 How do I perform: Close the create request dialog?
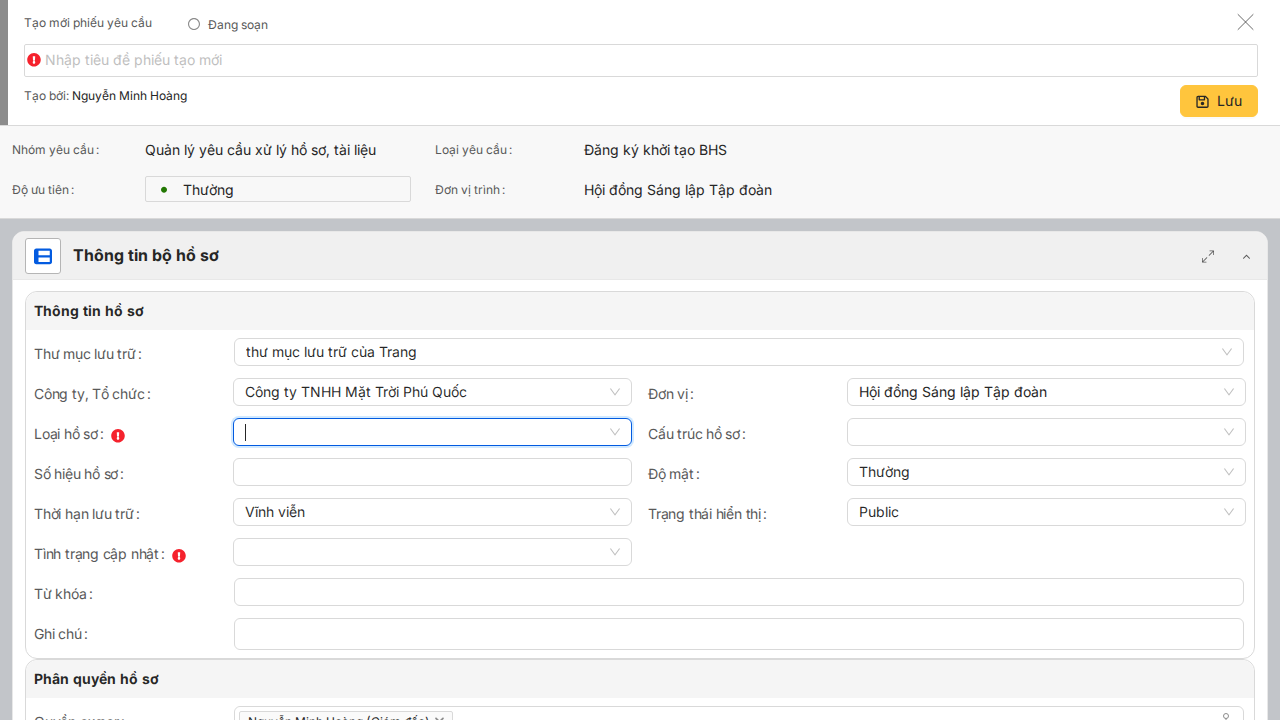[1245, 22]
